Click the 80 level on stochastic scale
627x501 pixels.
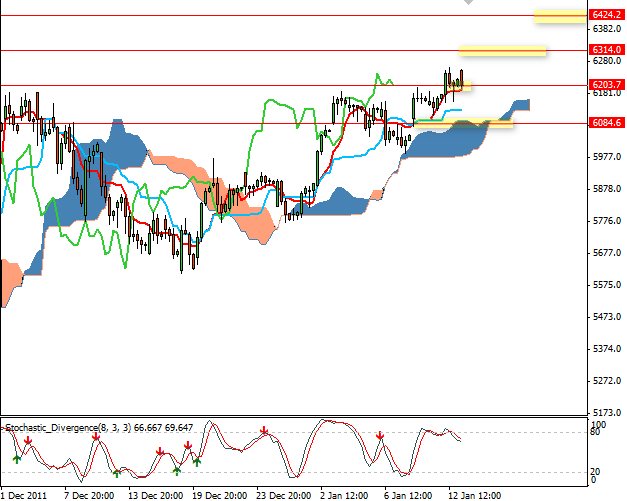point(594,433)
